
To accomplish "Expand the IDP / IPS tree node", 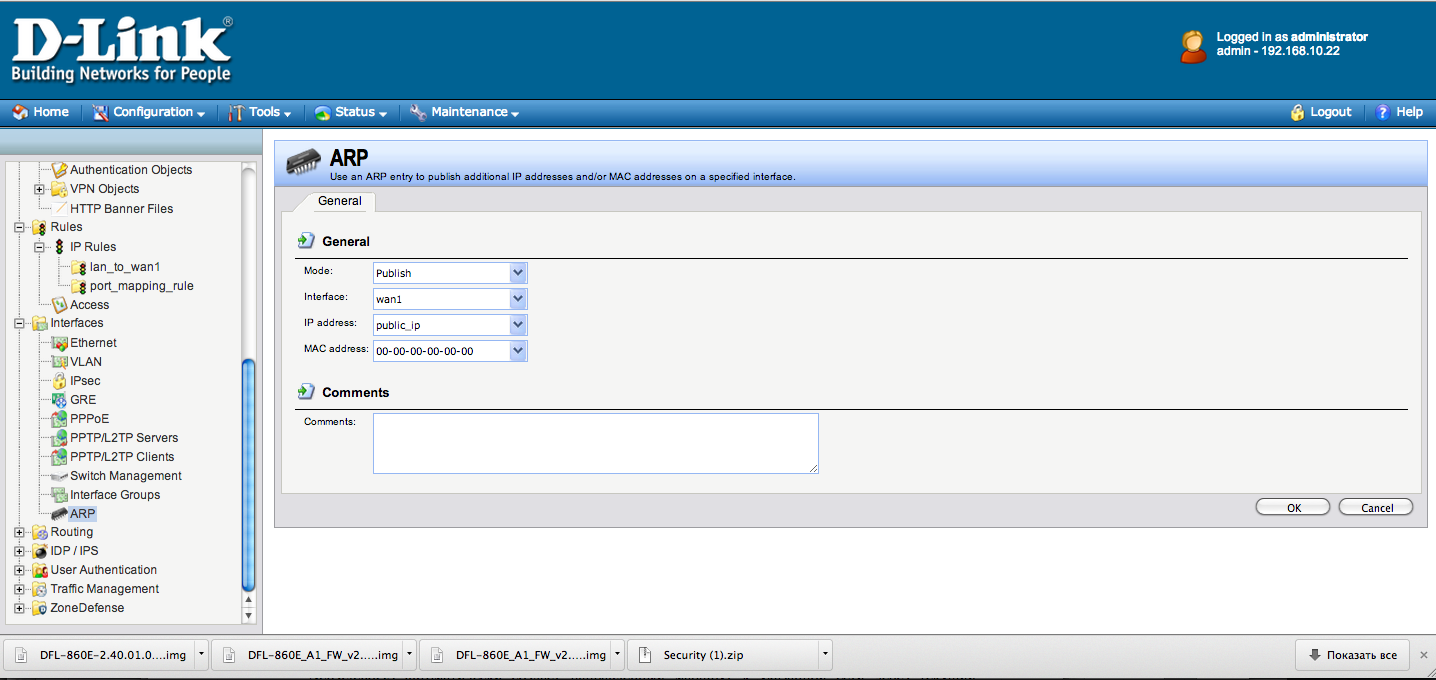I will click(x=19, y=551).
